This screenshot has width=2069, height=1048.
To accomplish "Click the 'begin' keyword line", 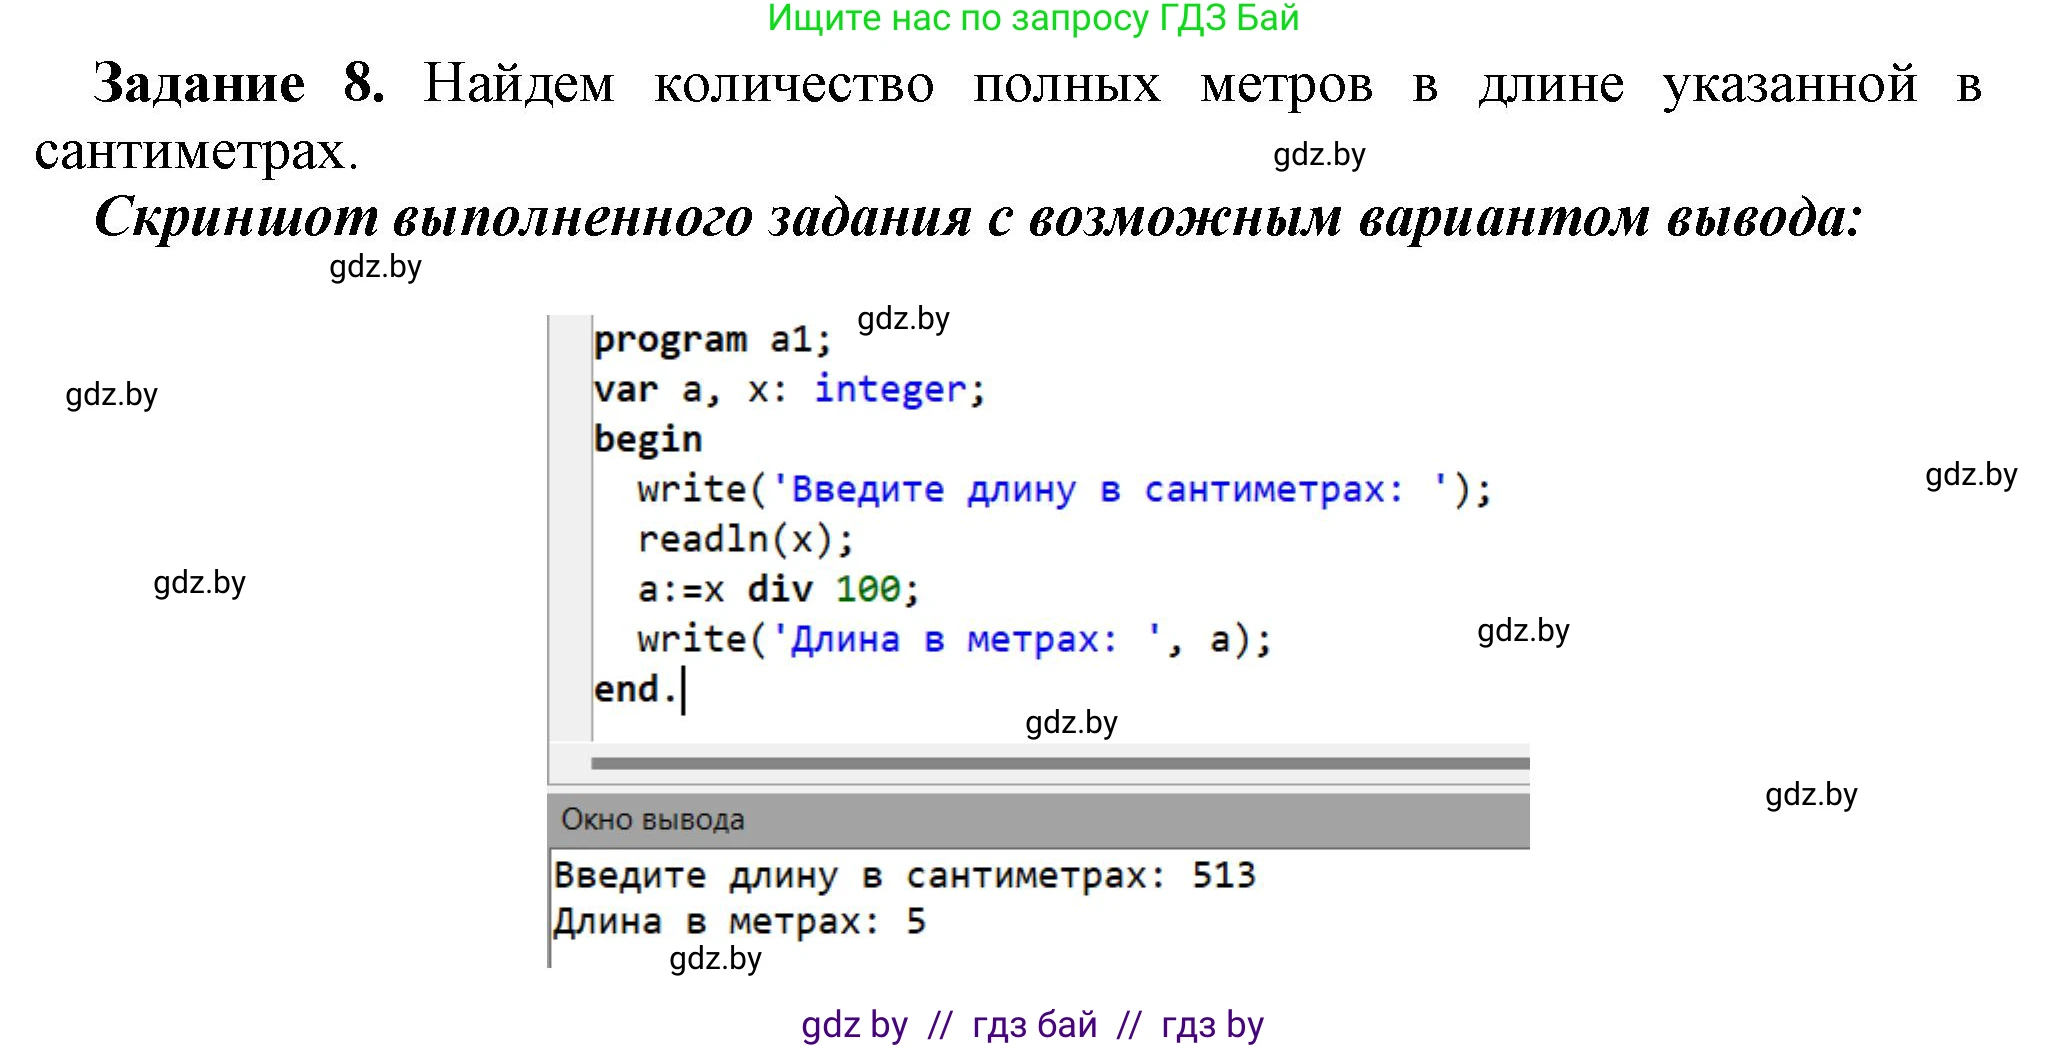I will [647, 439].
